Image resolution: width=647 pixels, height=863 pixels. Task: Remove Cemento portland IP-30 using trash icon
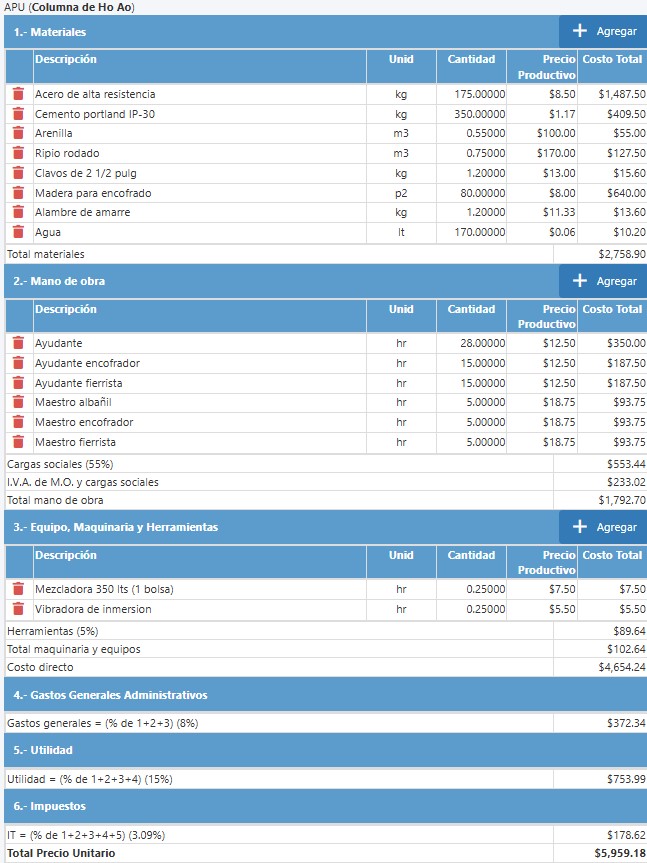(x=18, y=114)
